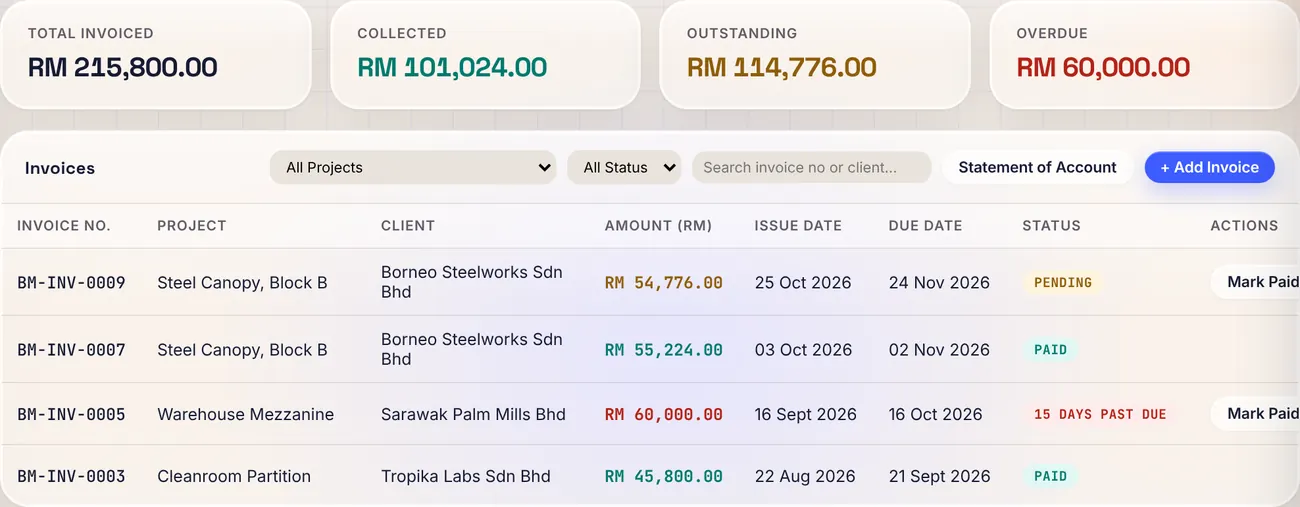Mark invoice BM-INV-0009 as paid
Image resolution: width=1300 pixels, height=507 pixels.
click(x=1256, y=282)
